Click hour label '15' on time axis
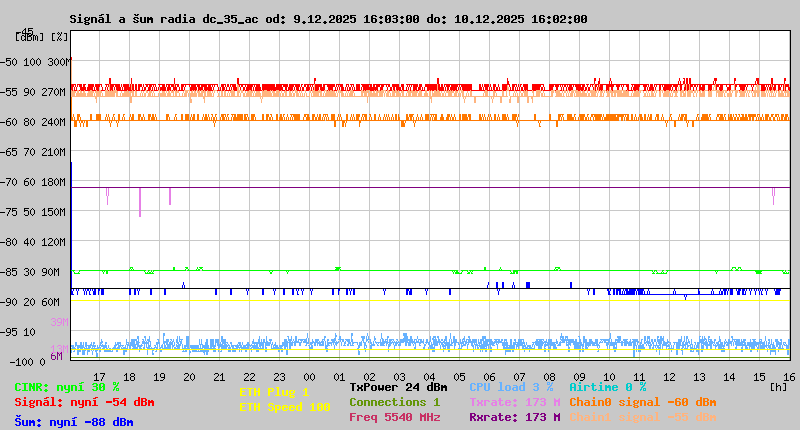The width and height of the screenshot is (800, 430). (x=759, y=377)
